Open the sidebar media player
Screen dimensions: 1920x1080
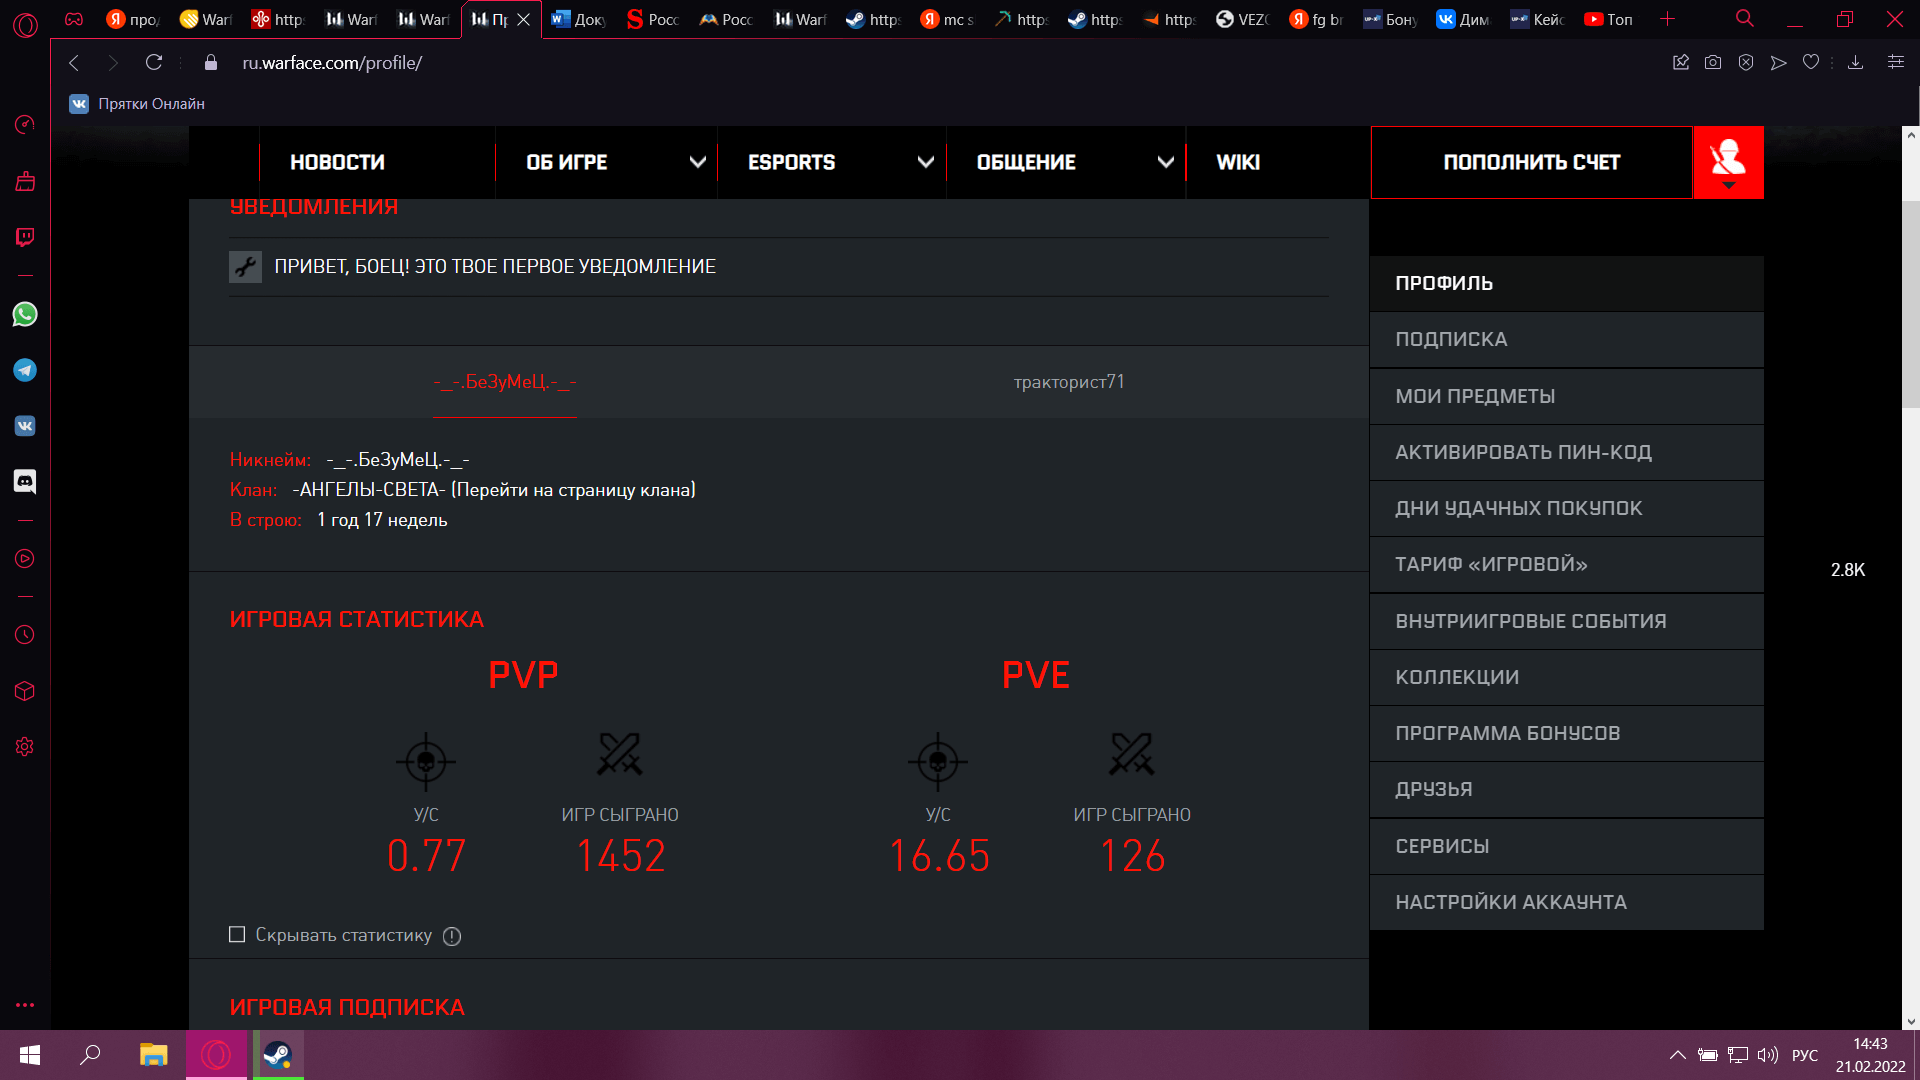click(x=25, y=559)
